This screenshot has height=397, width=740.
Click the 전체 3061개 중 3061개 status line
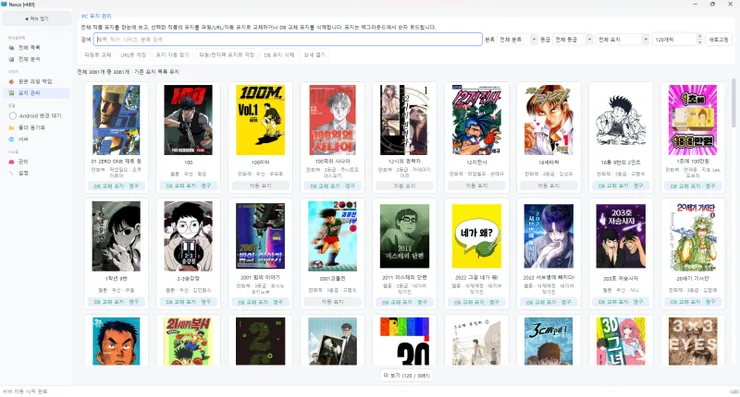[128, 72]
